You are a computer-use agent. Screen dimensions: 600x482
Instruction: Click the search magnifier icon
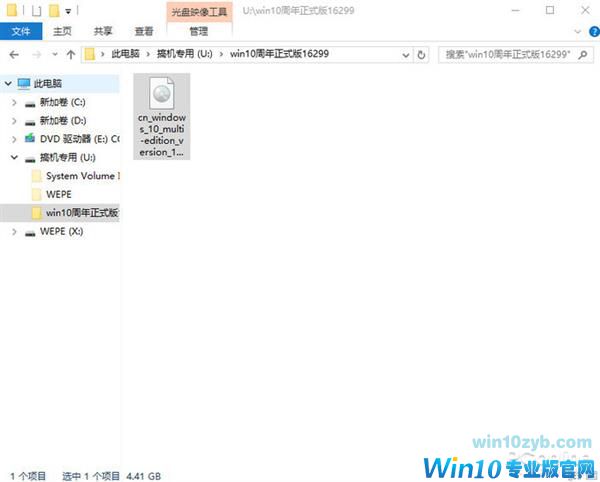[x=583, y=55]
